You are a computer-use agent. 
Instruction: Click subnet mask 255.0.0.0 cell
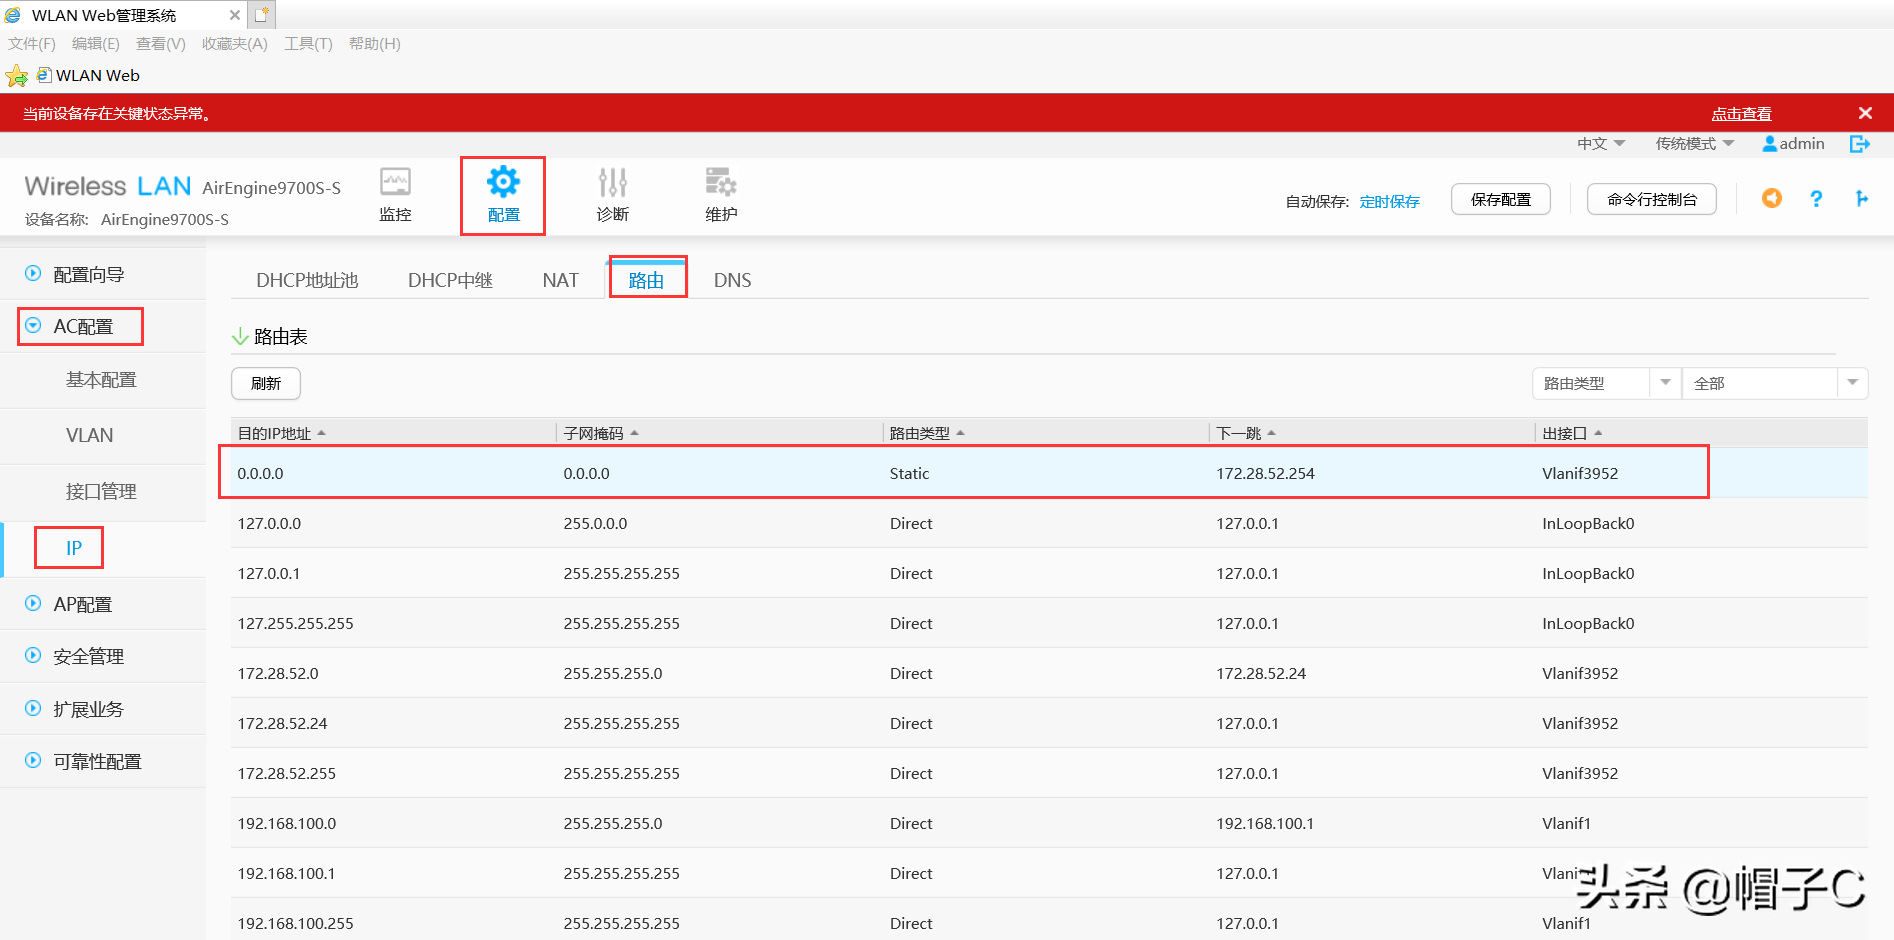[x=595, y=523]
